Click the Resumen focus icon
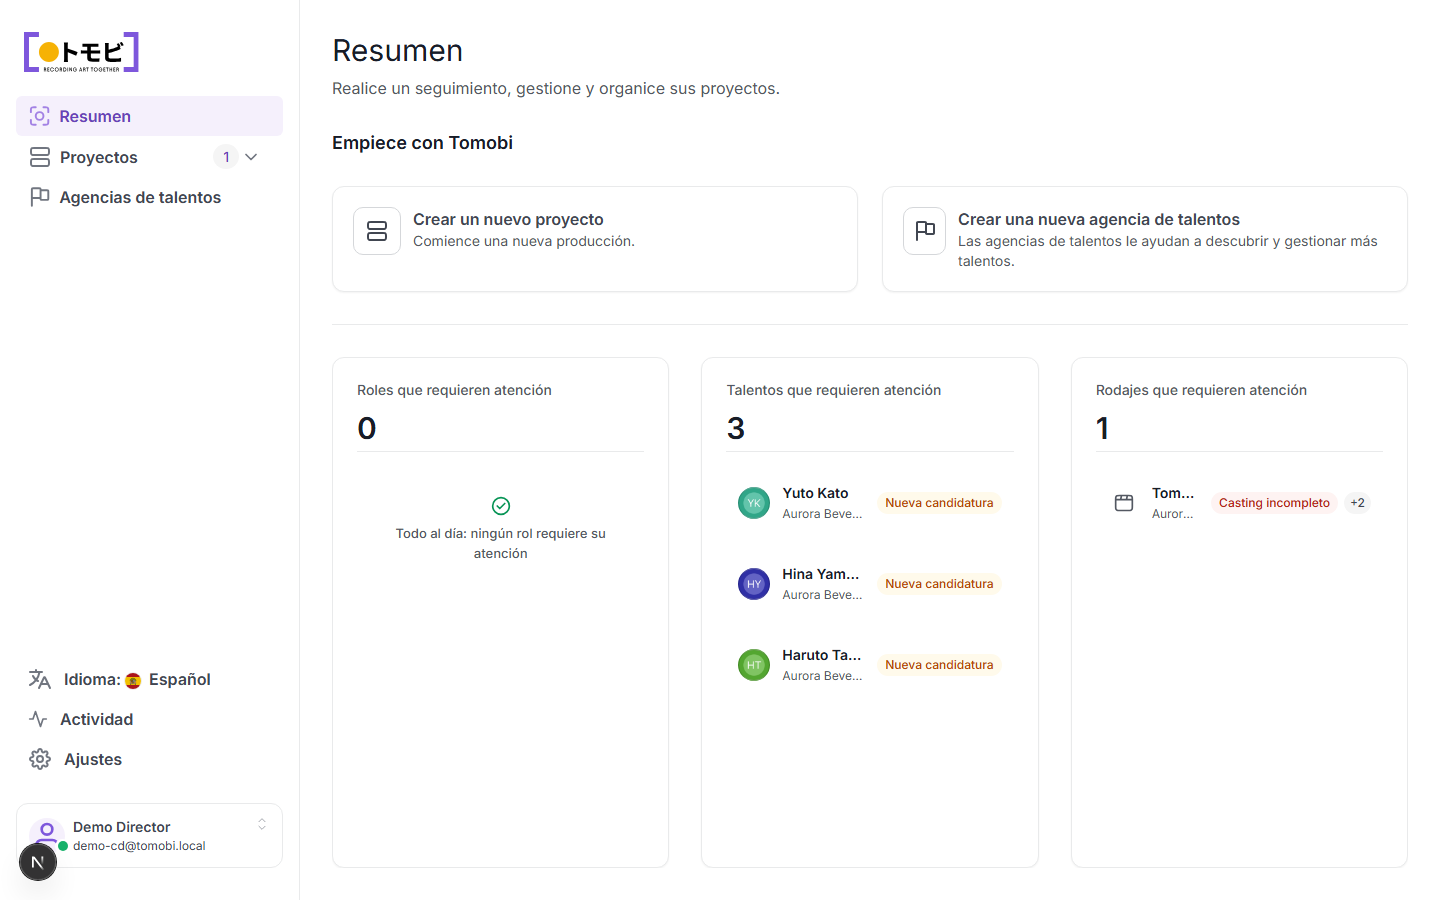Image resolution: width=1440 pixels, height=900 pixels. click(x=39, y=116)
